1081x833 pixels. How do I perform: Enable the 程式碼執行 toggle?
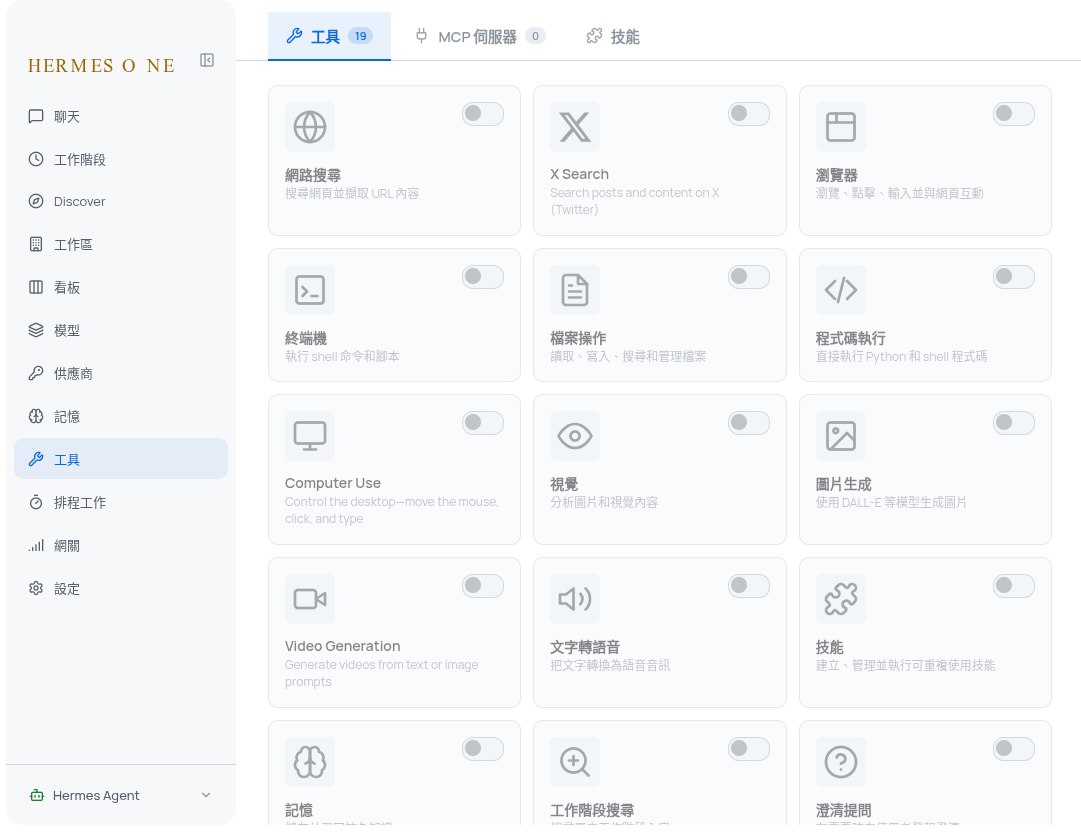pos(1013,277)
